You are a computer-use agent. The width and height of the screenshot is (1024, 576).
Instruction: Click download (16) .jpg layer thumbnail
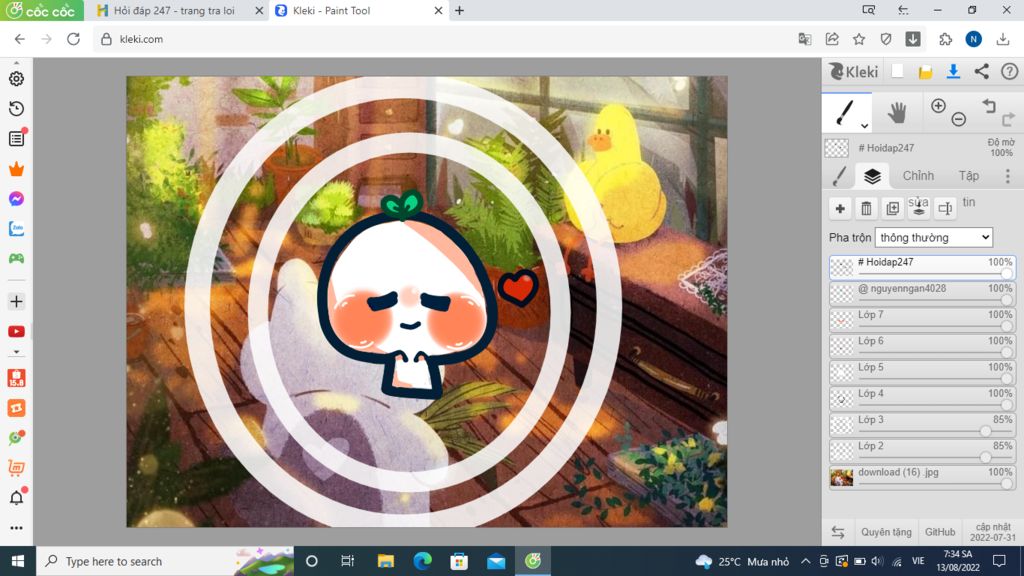[x=841, y=477]
